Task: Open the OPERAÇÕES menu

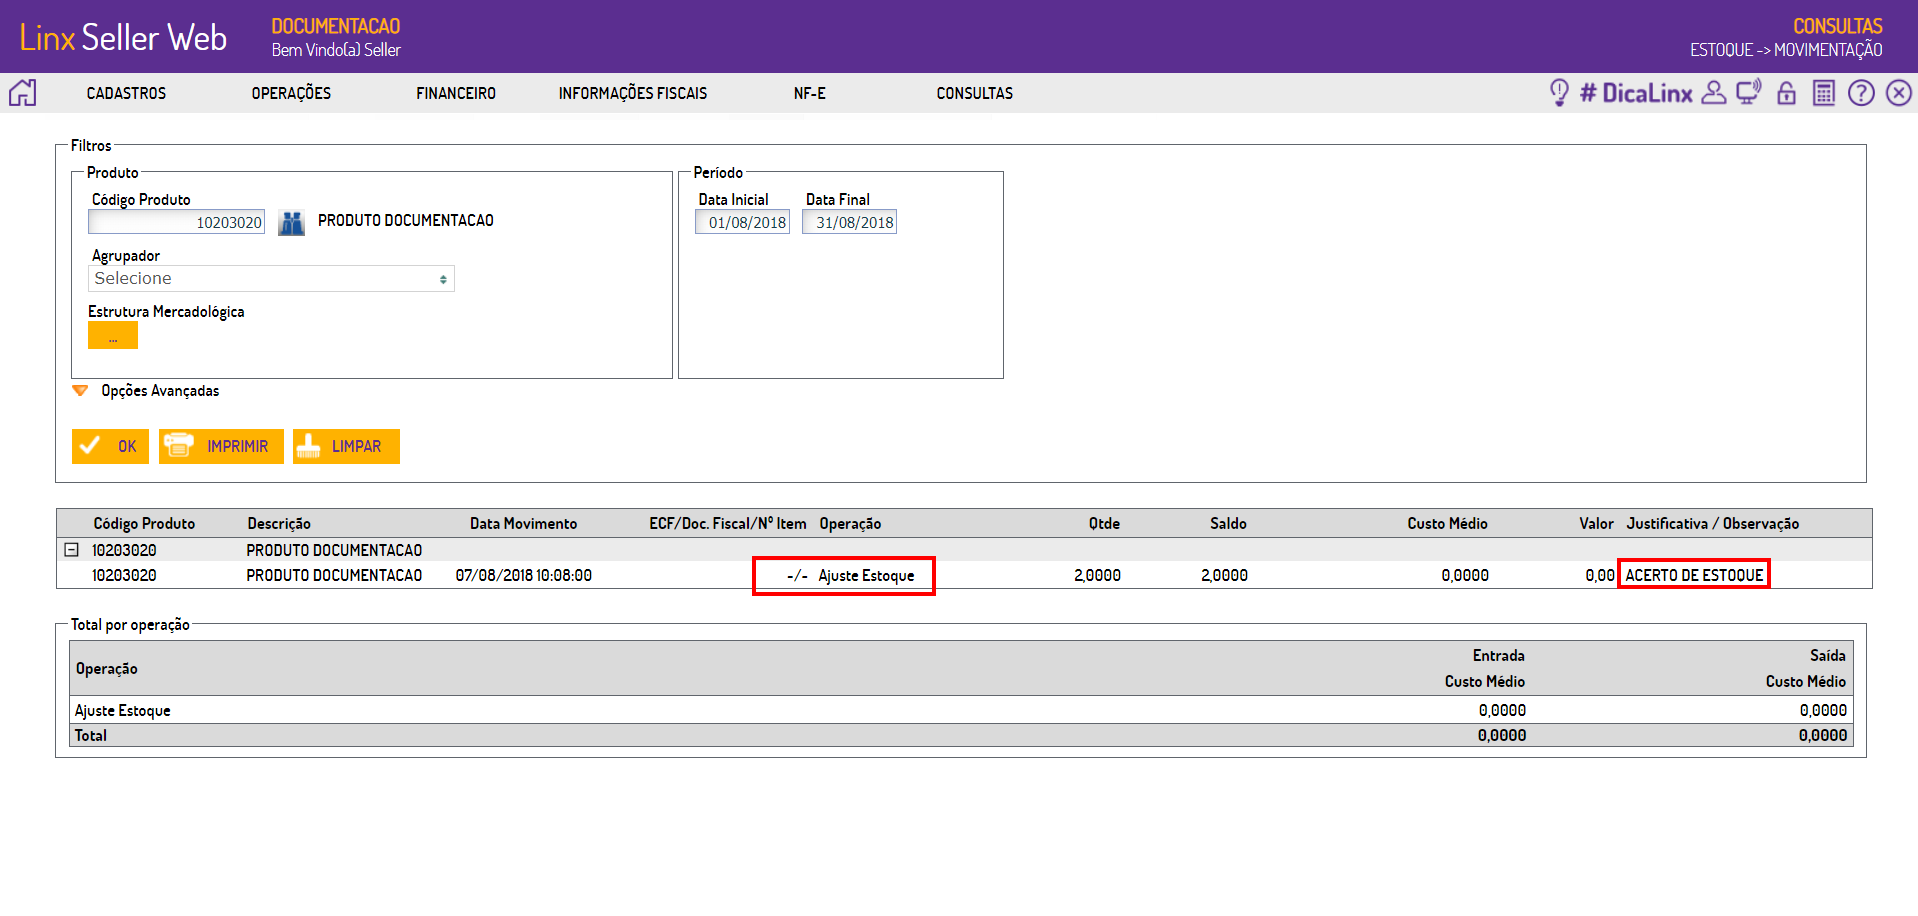Action: [x=291, y=93]
